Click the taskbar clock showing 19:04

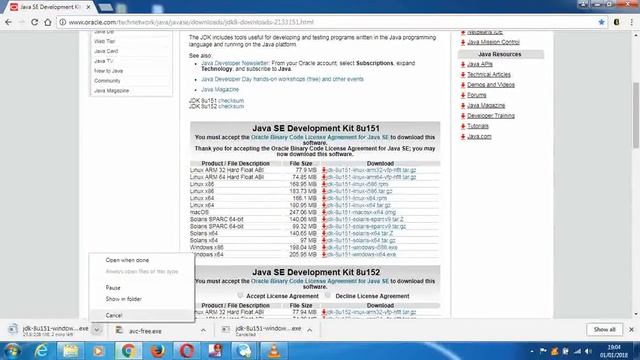pos(614,351)
